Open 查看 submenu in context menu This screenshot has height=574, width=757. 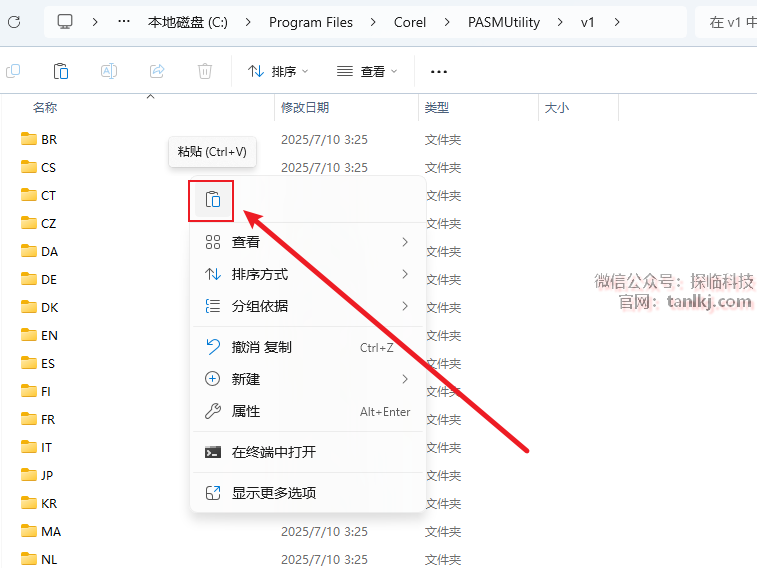coord(308,242)
